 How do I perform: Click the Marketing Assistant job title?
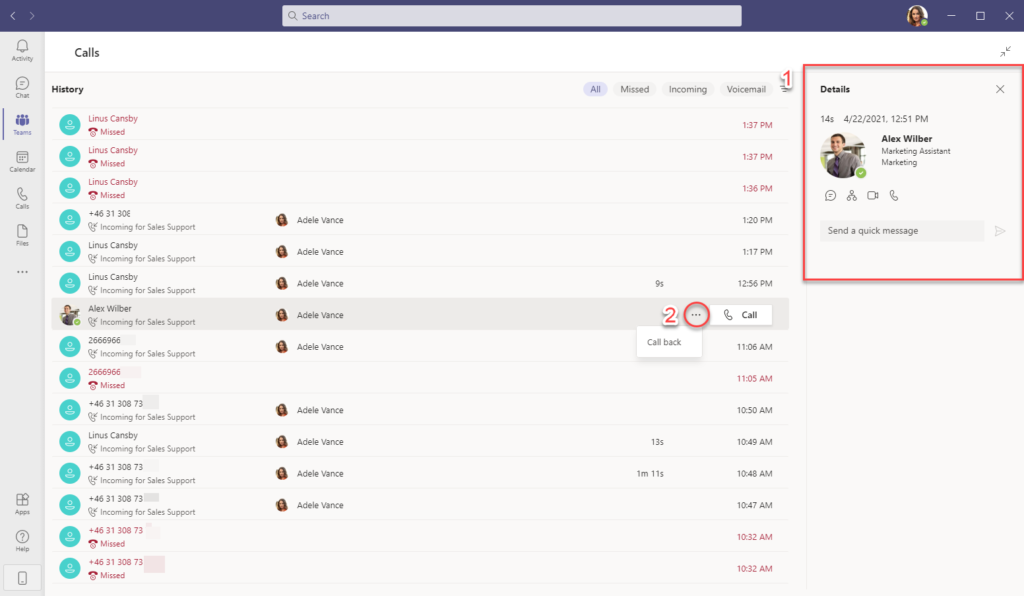(x=916, y=151)
